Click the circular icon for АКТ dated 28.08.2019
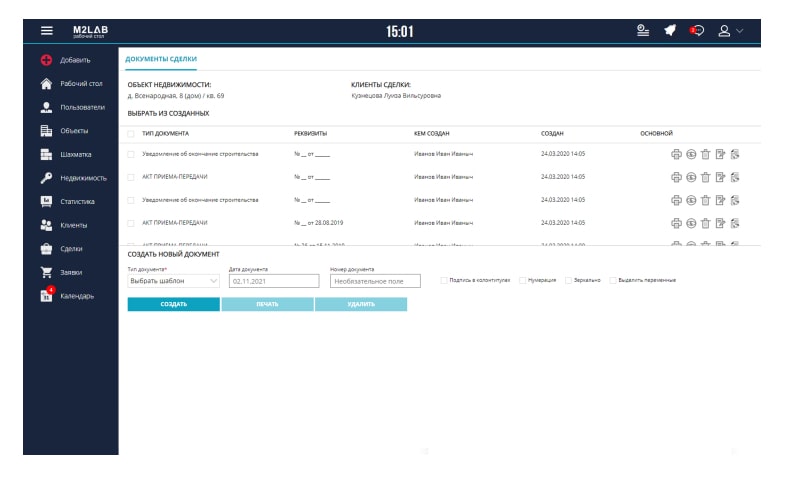Image resolution: width=800 pixels, height=500 pixels. pos(691,223)
